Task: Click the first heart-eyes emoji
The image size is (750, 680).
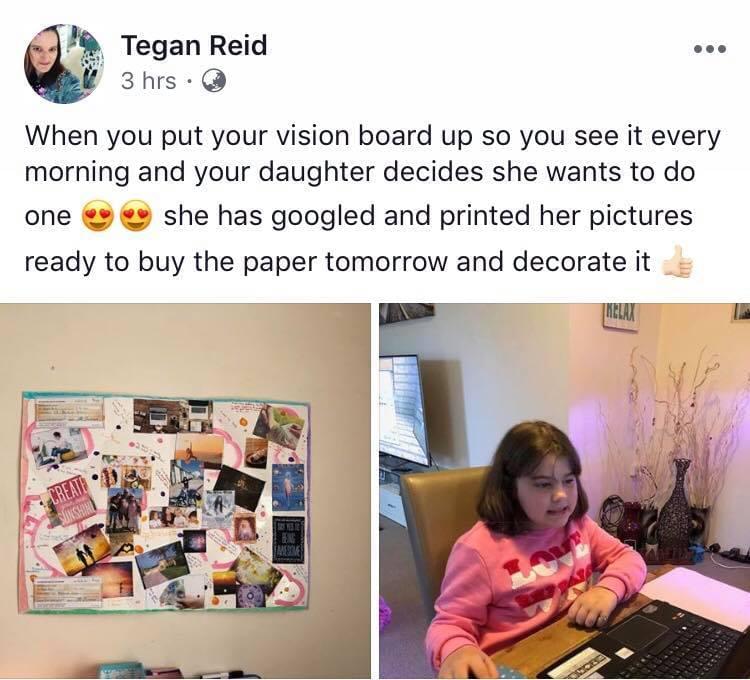Action: tap(98, 216)
